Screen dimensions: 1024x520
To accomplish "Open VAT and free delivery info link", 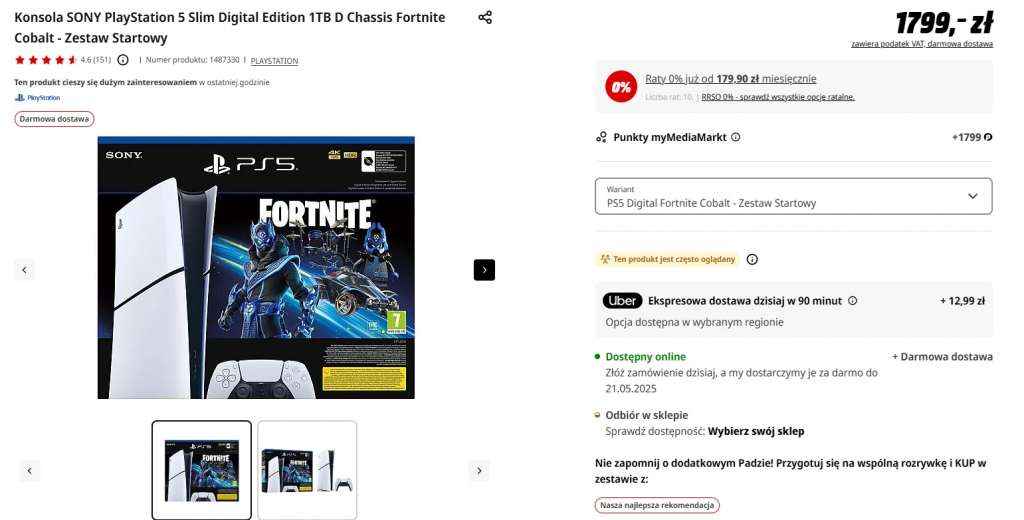I will [922, 44].
